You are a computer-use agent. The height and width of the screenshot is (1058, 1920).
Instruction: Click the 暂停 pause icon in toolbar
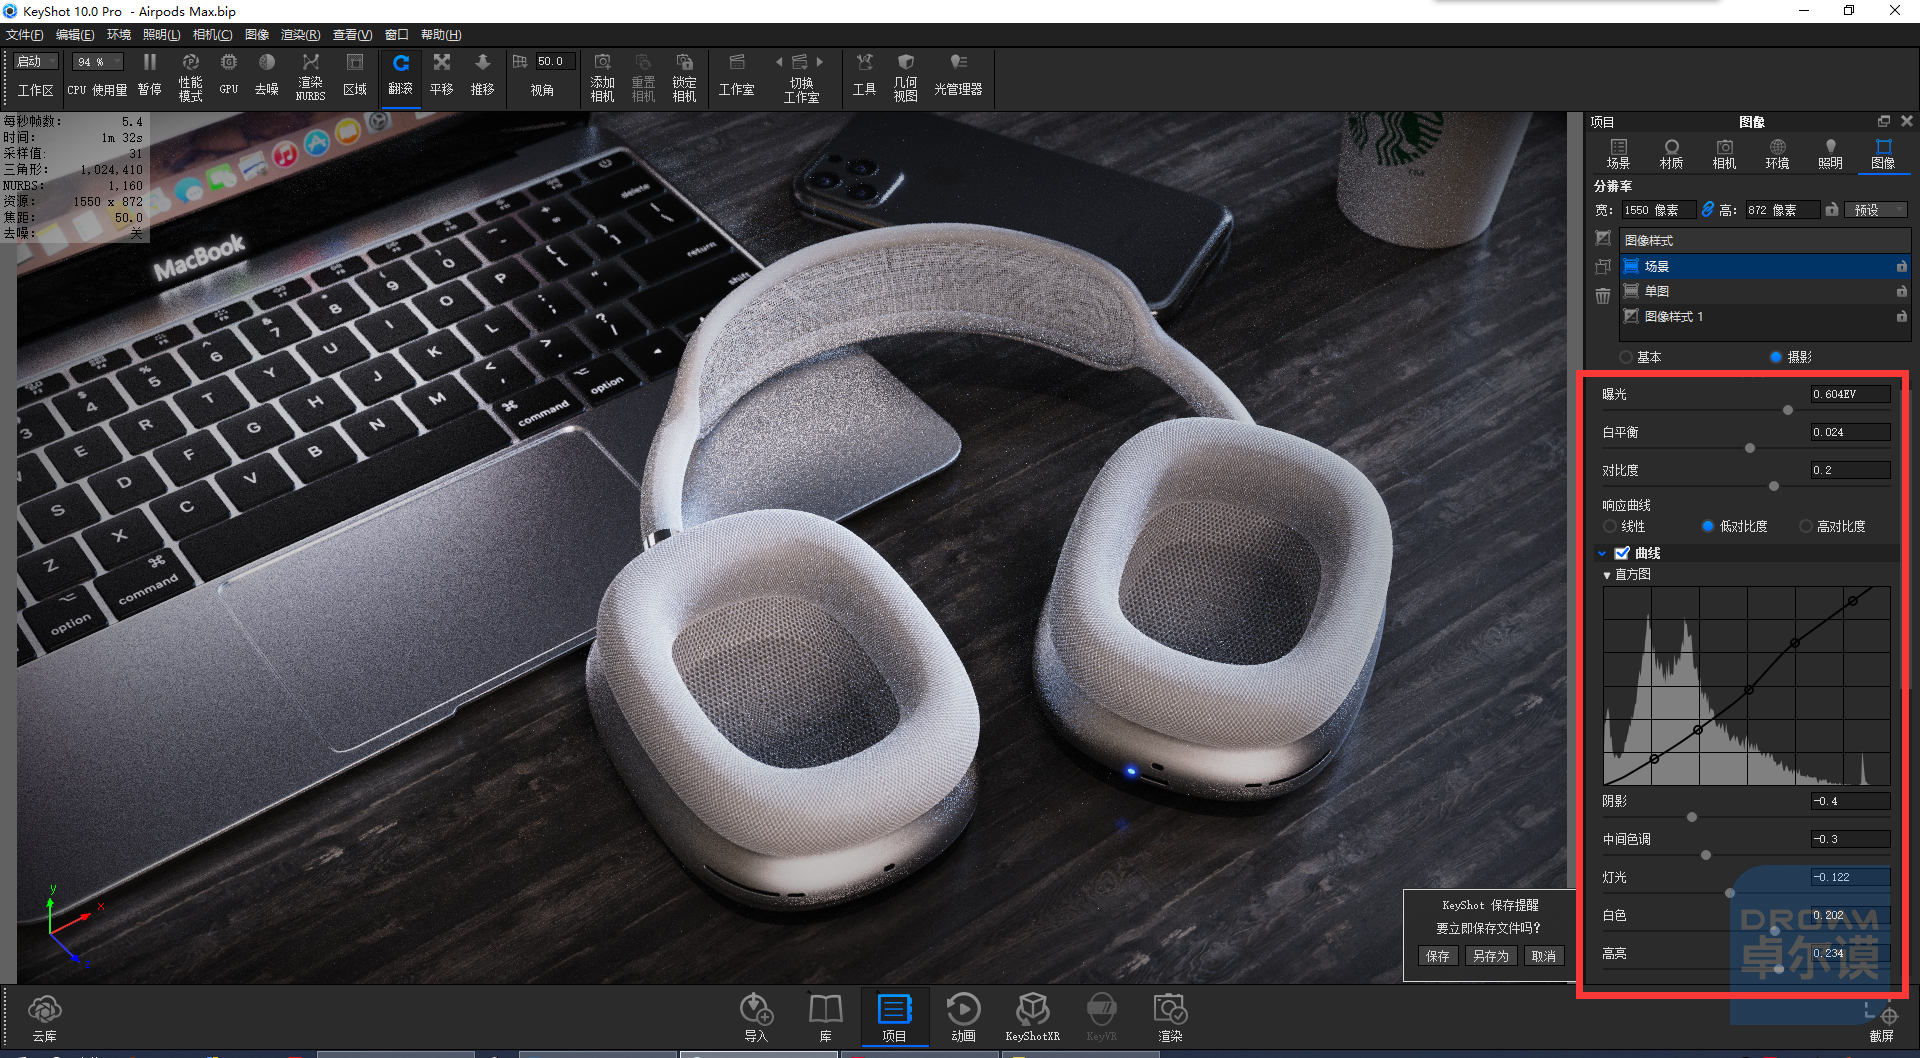(149, 63)
